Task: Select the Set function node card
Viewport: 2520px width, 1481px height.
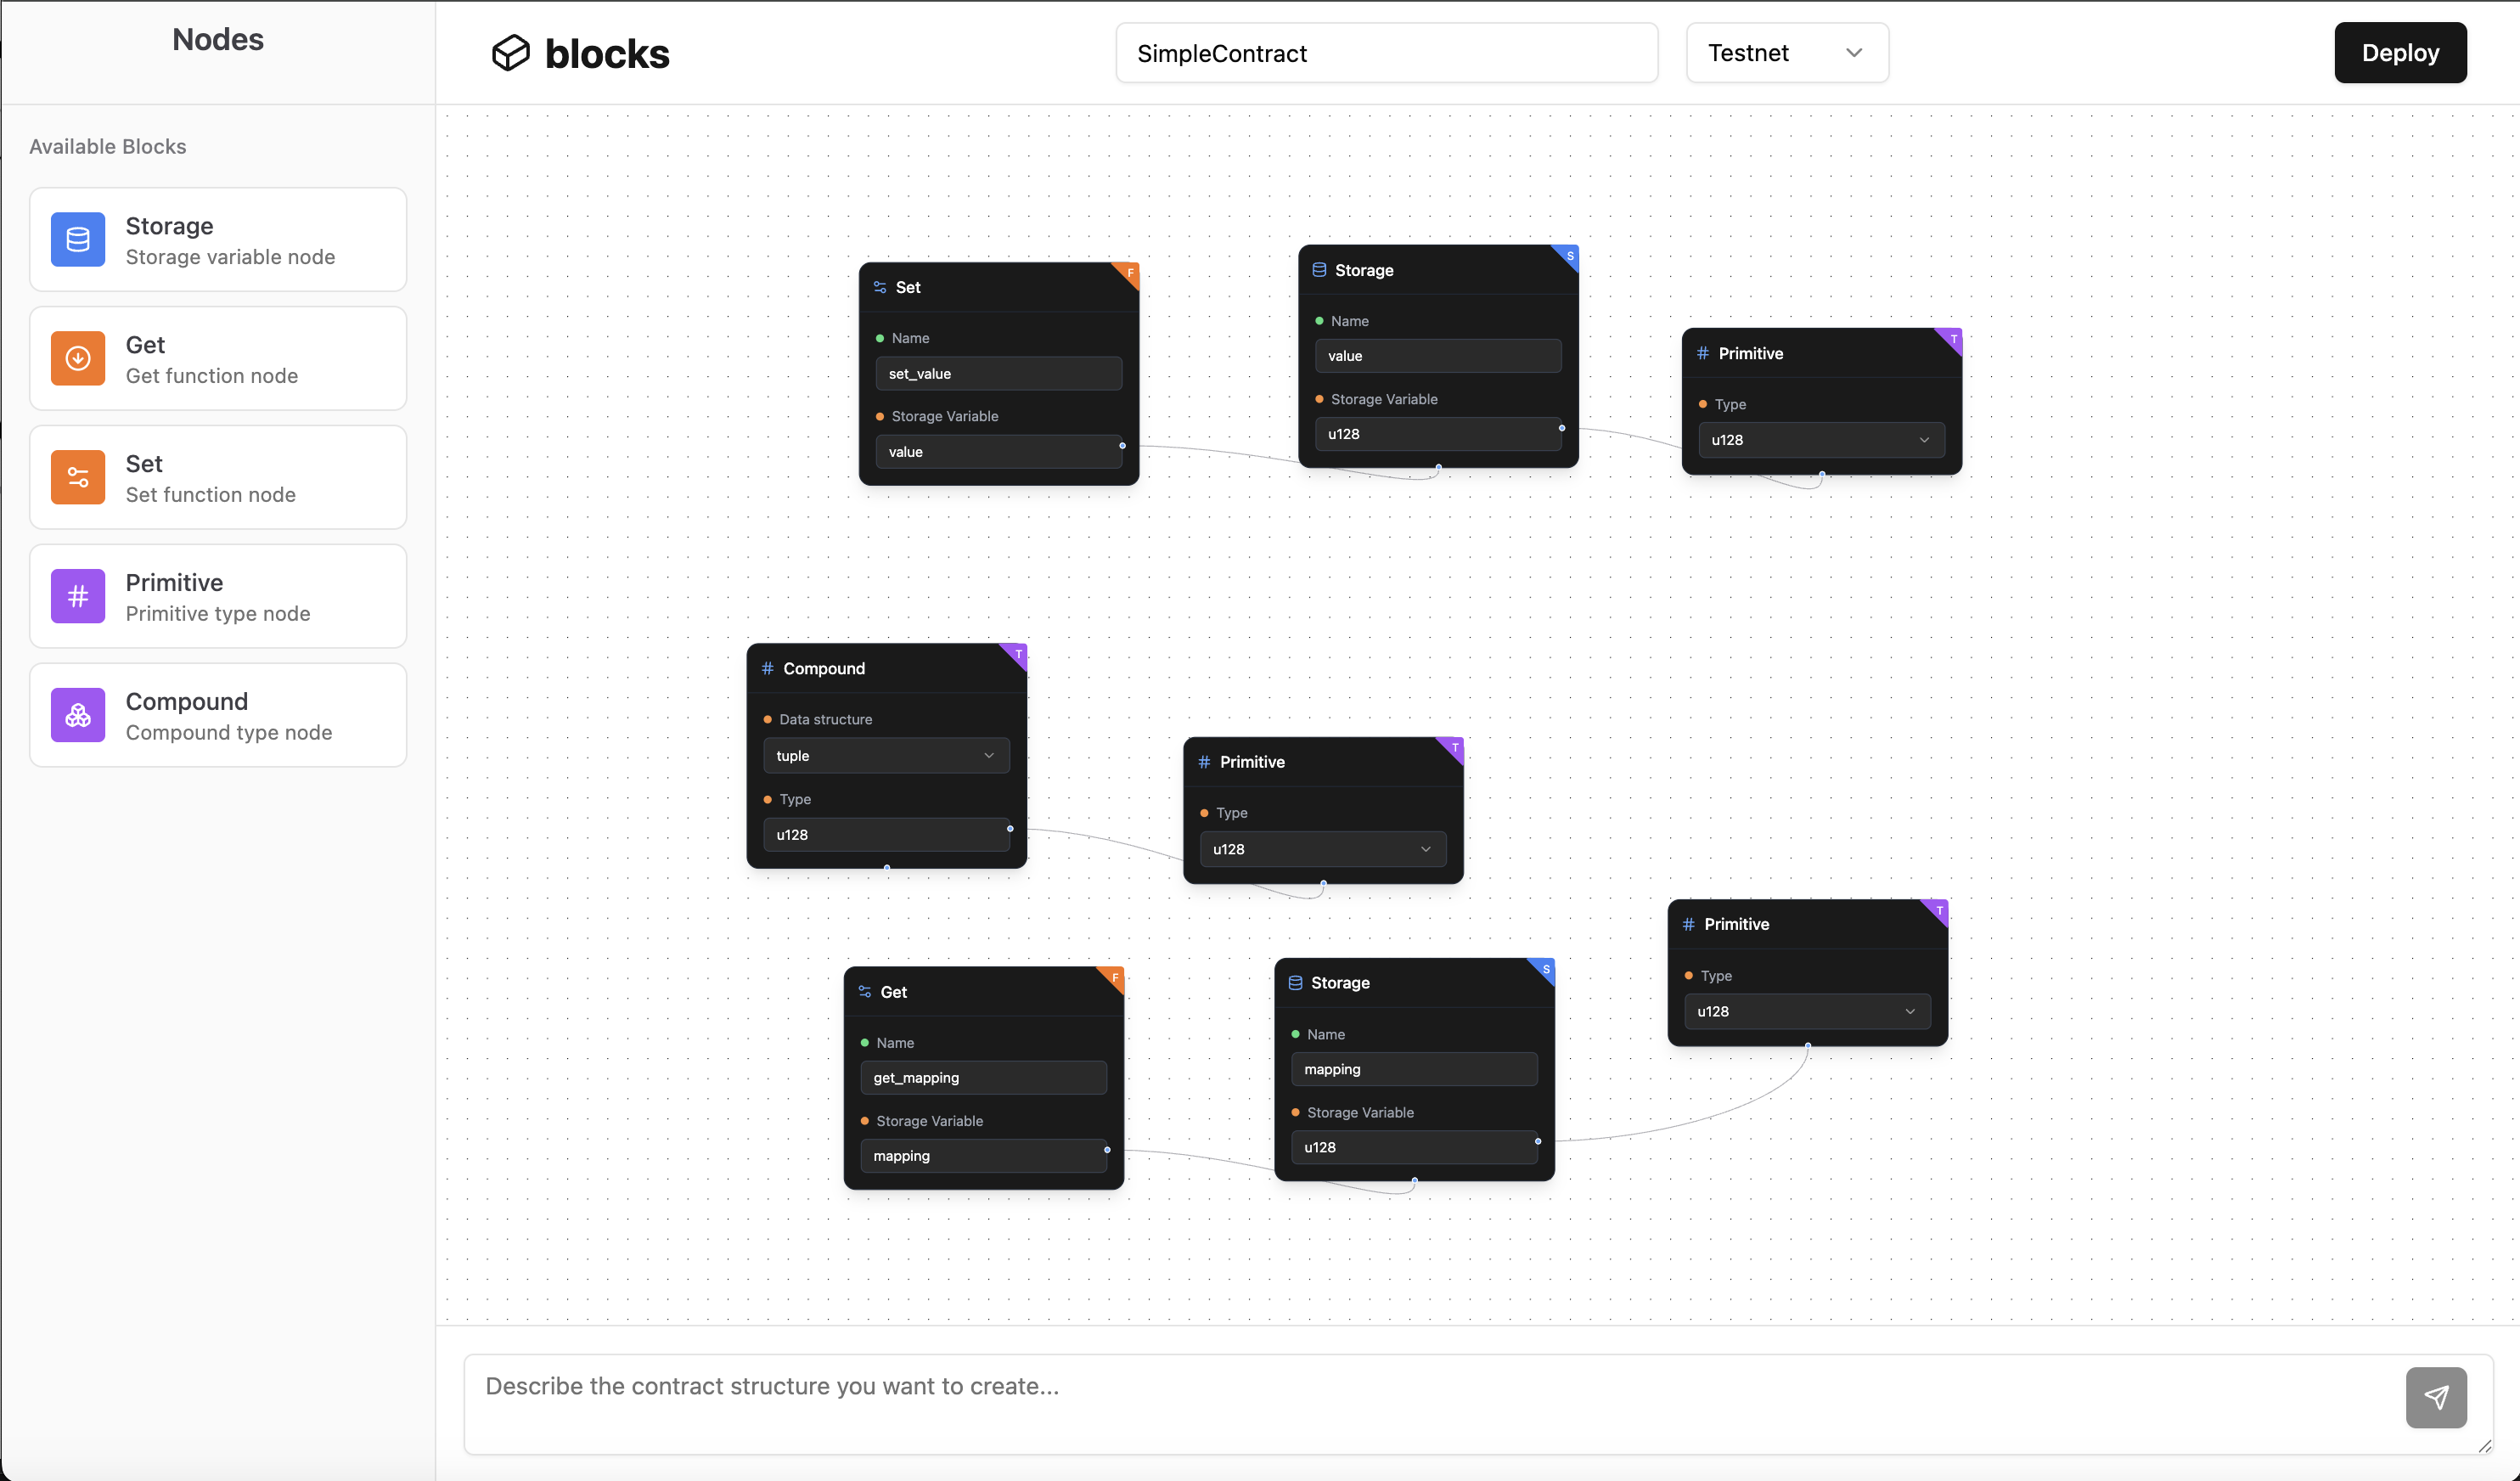Action: point(218,478)
